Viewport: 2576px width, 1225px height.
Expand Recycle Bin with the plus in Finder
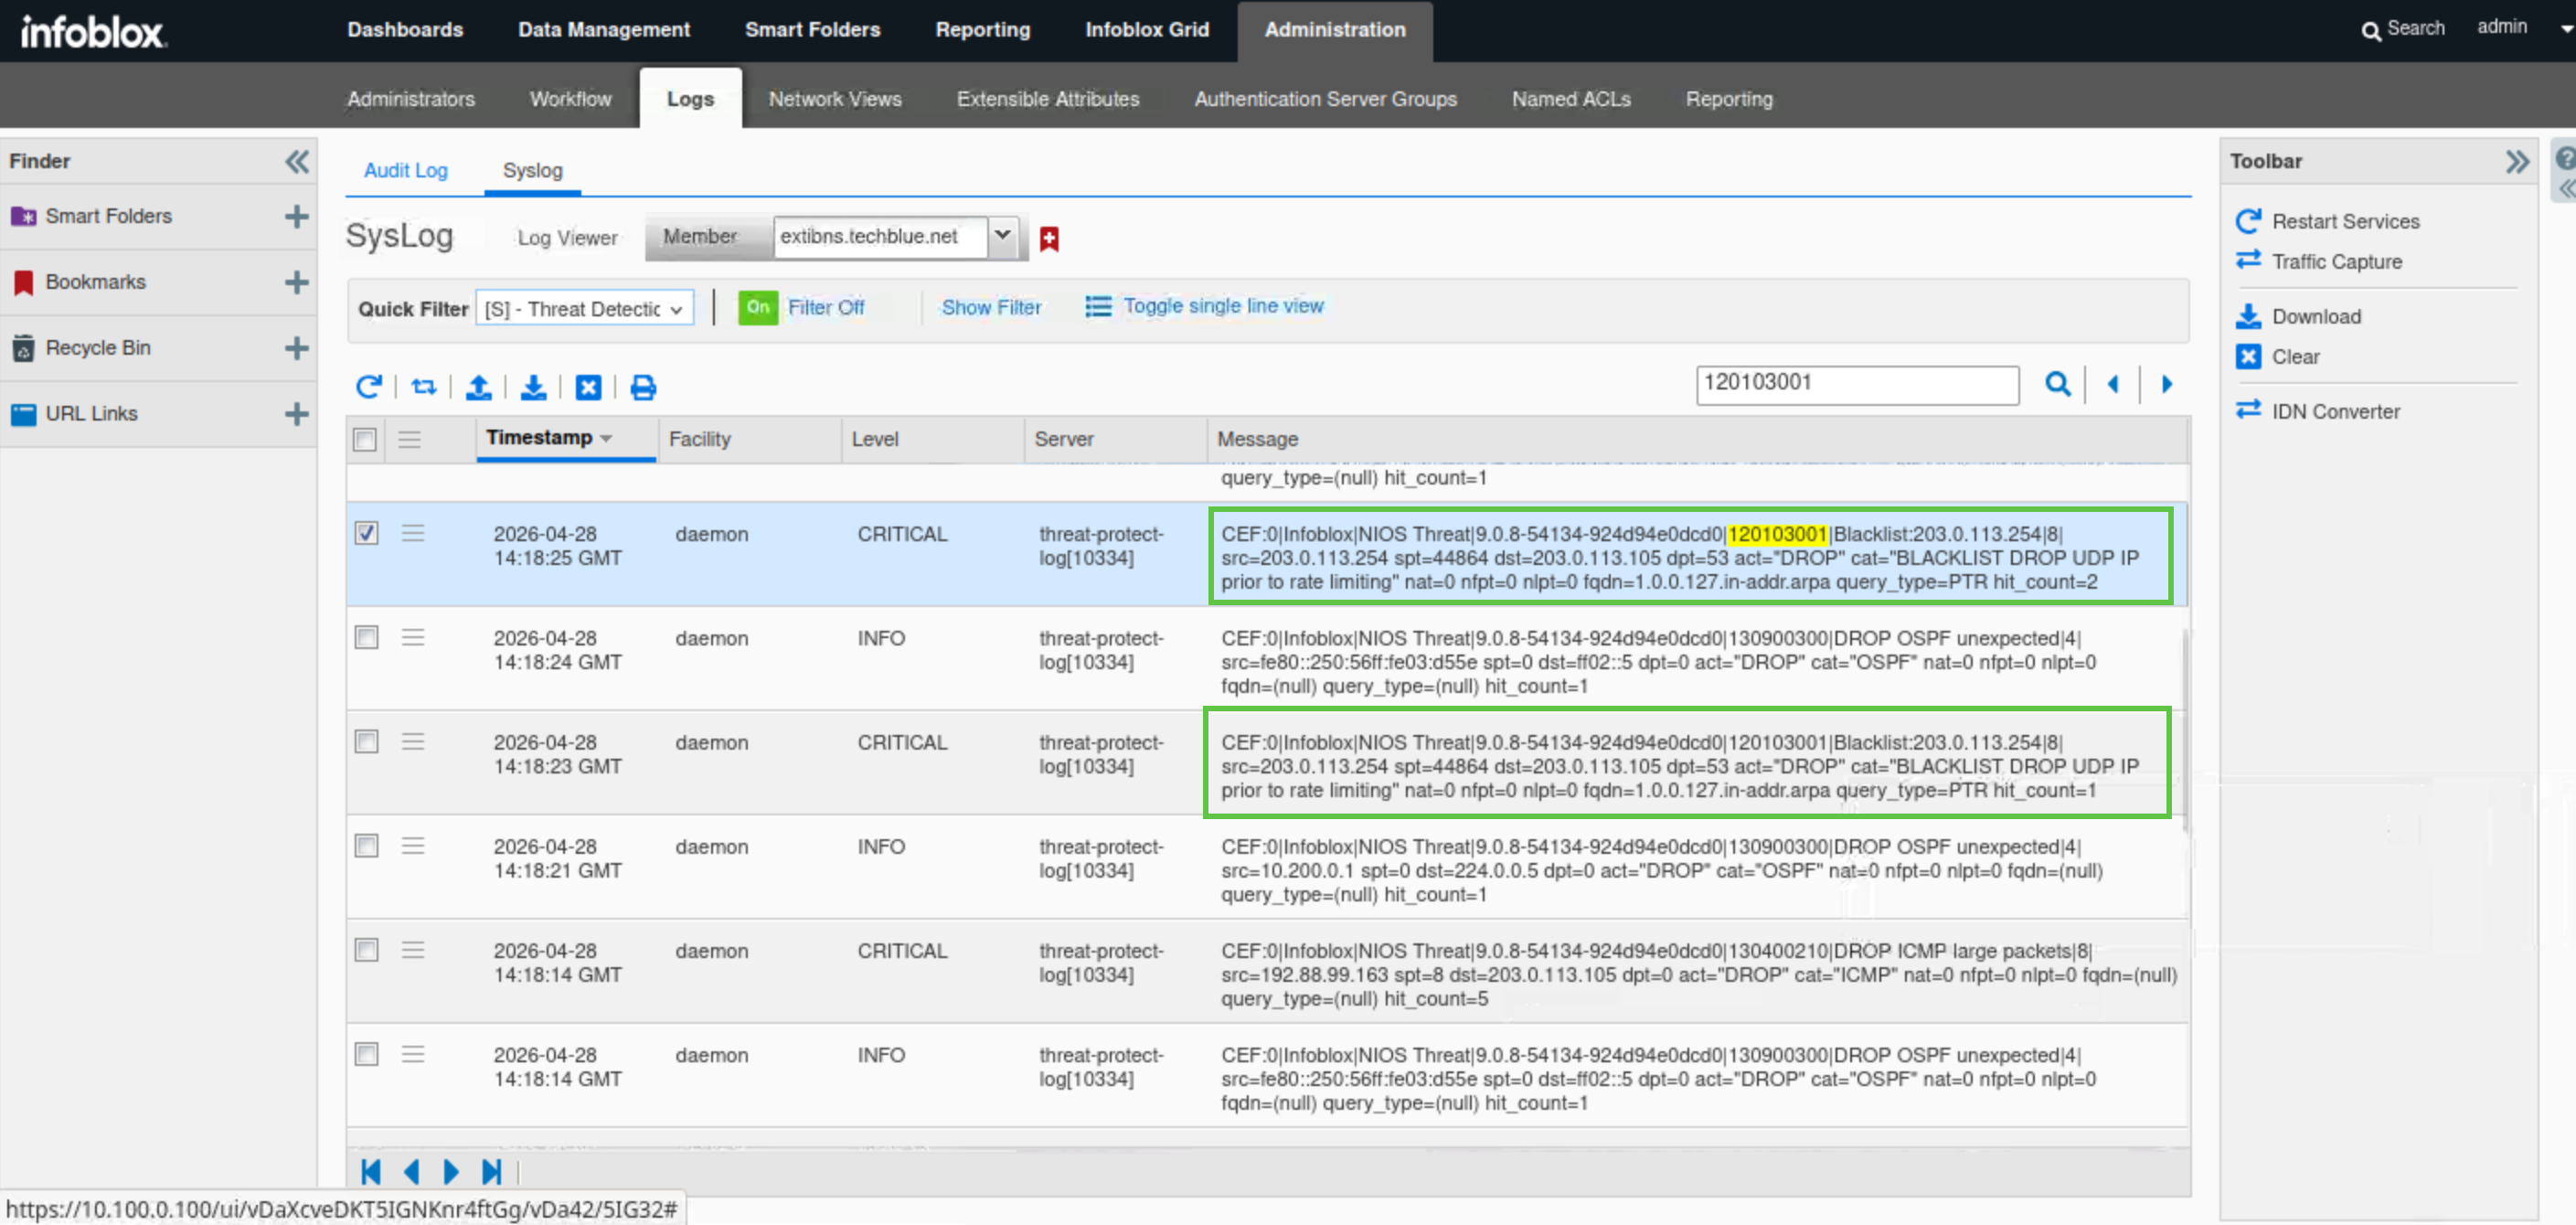tap(296, 348)
